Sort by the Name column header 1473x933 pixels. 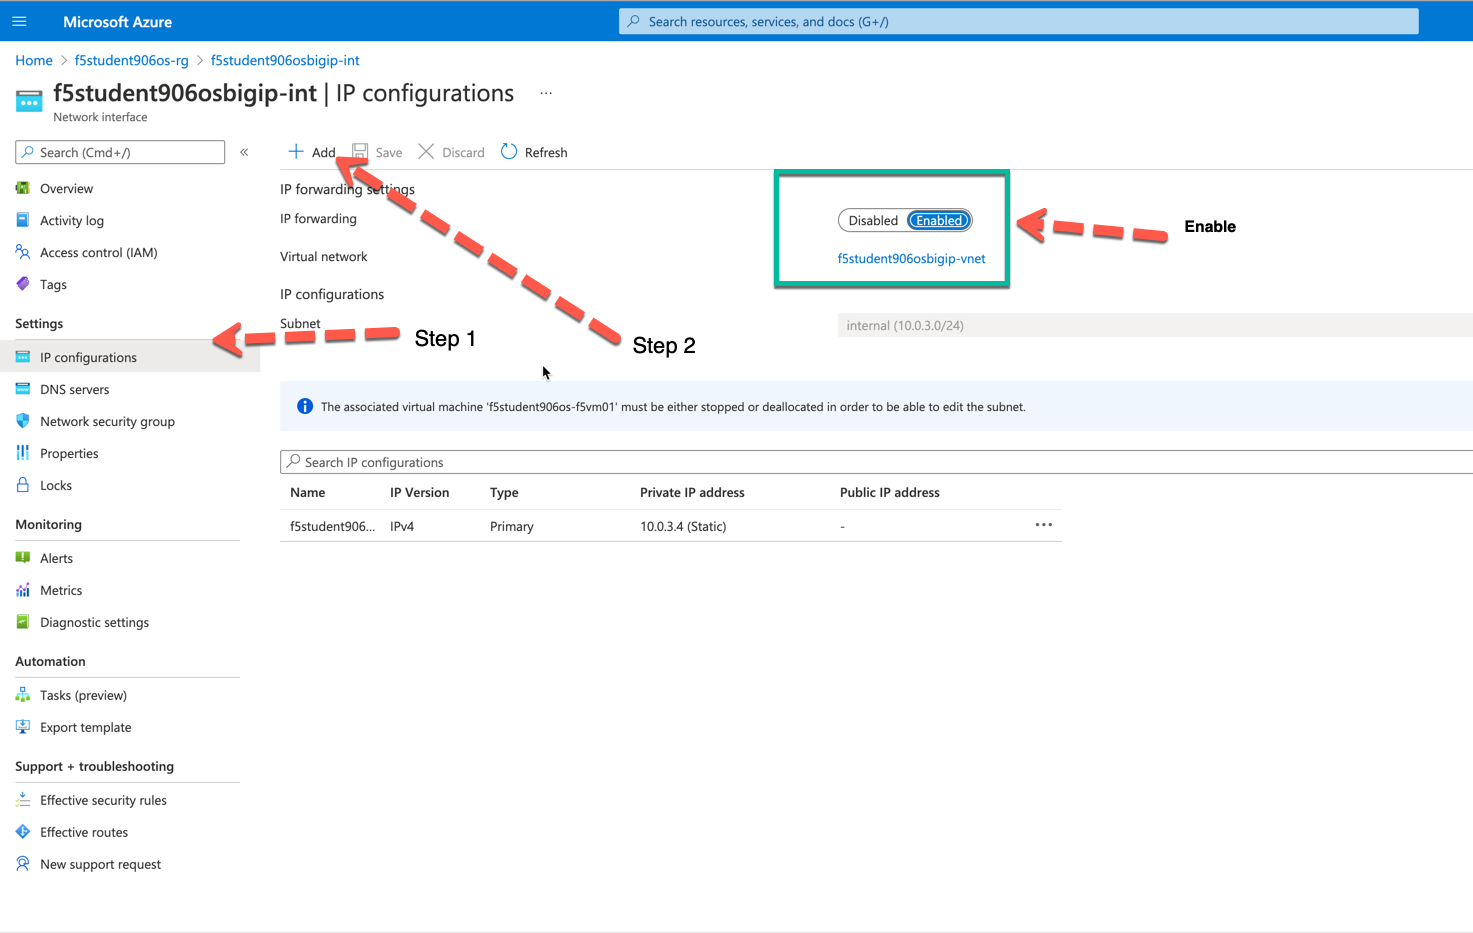[x=308, y=492]
